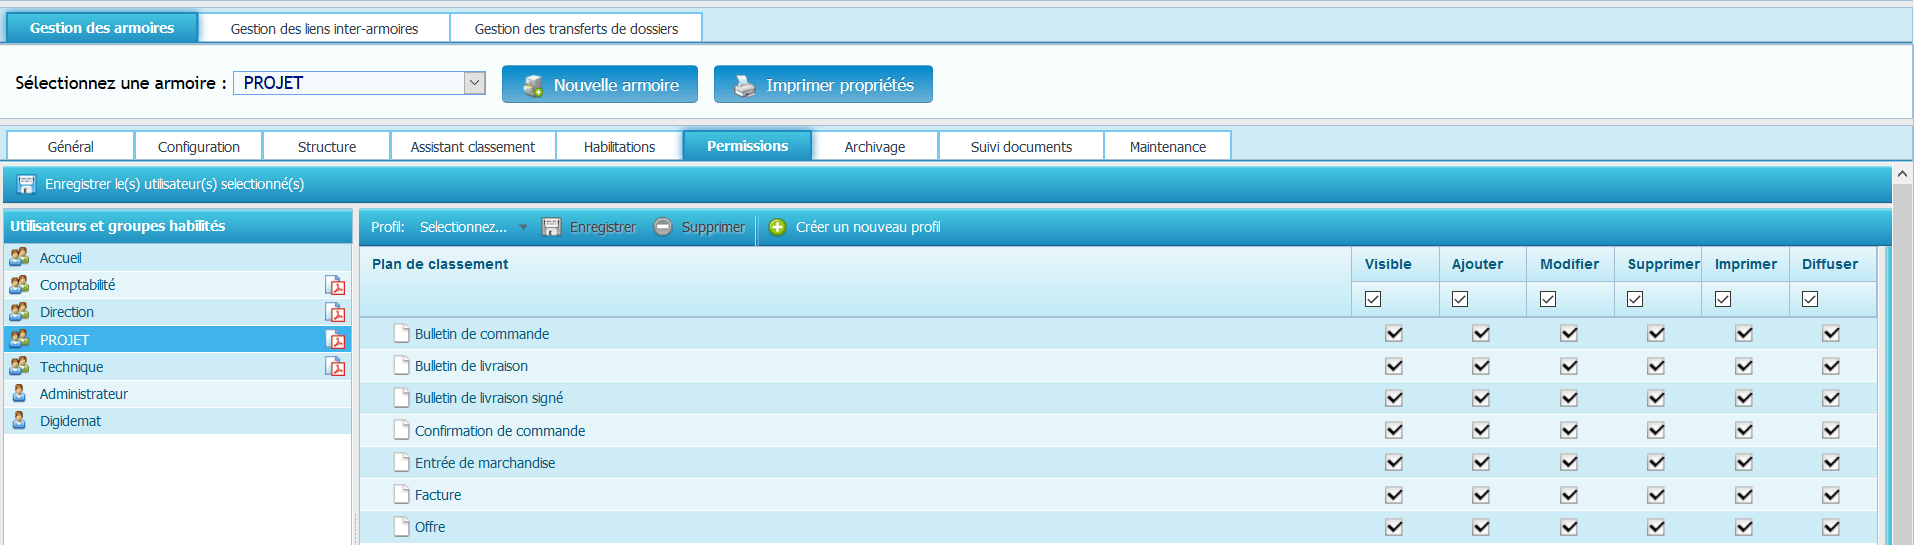Click the PDF icon in Technique row

pyautogui.click(x=335, y=367)
